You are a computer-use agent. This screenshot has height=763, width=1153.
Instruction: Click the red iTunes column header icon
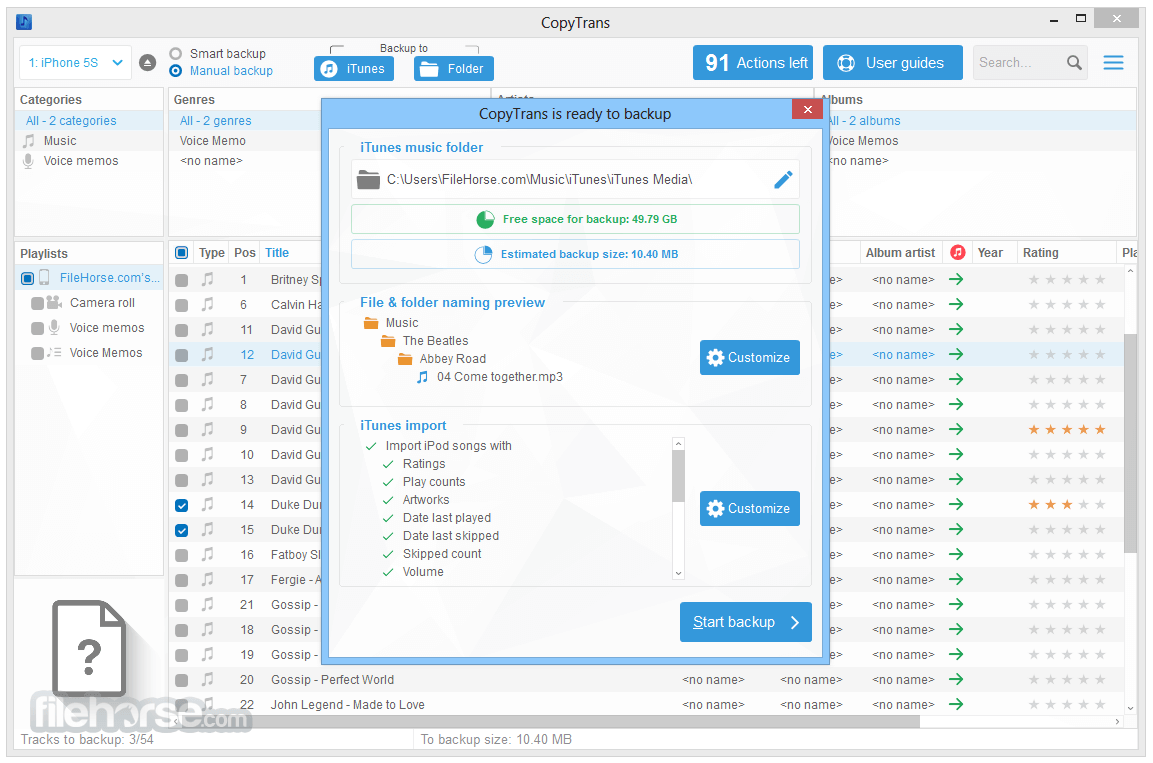[957, 253]
